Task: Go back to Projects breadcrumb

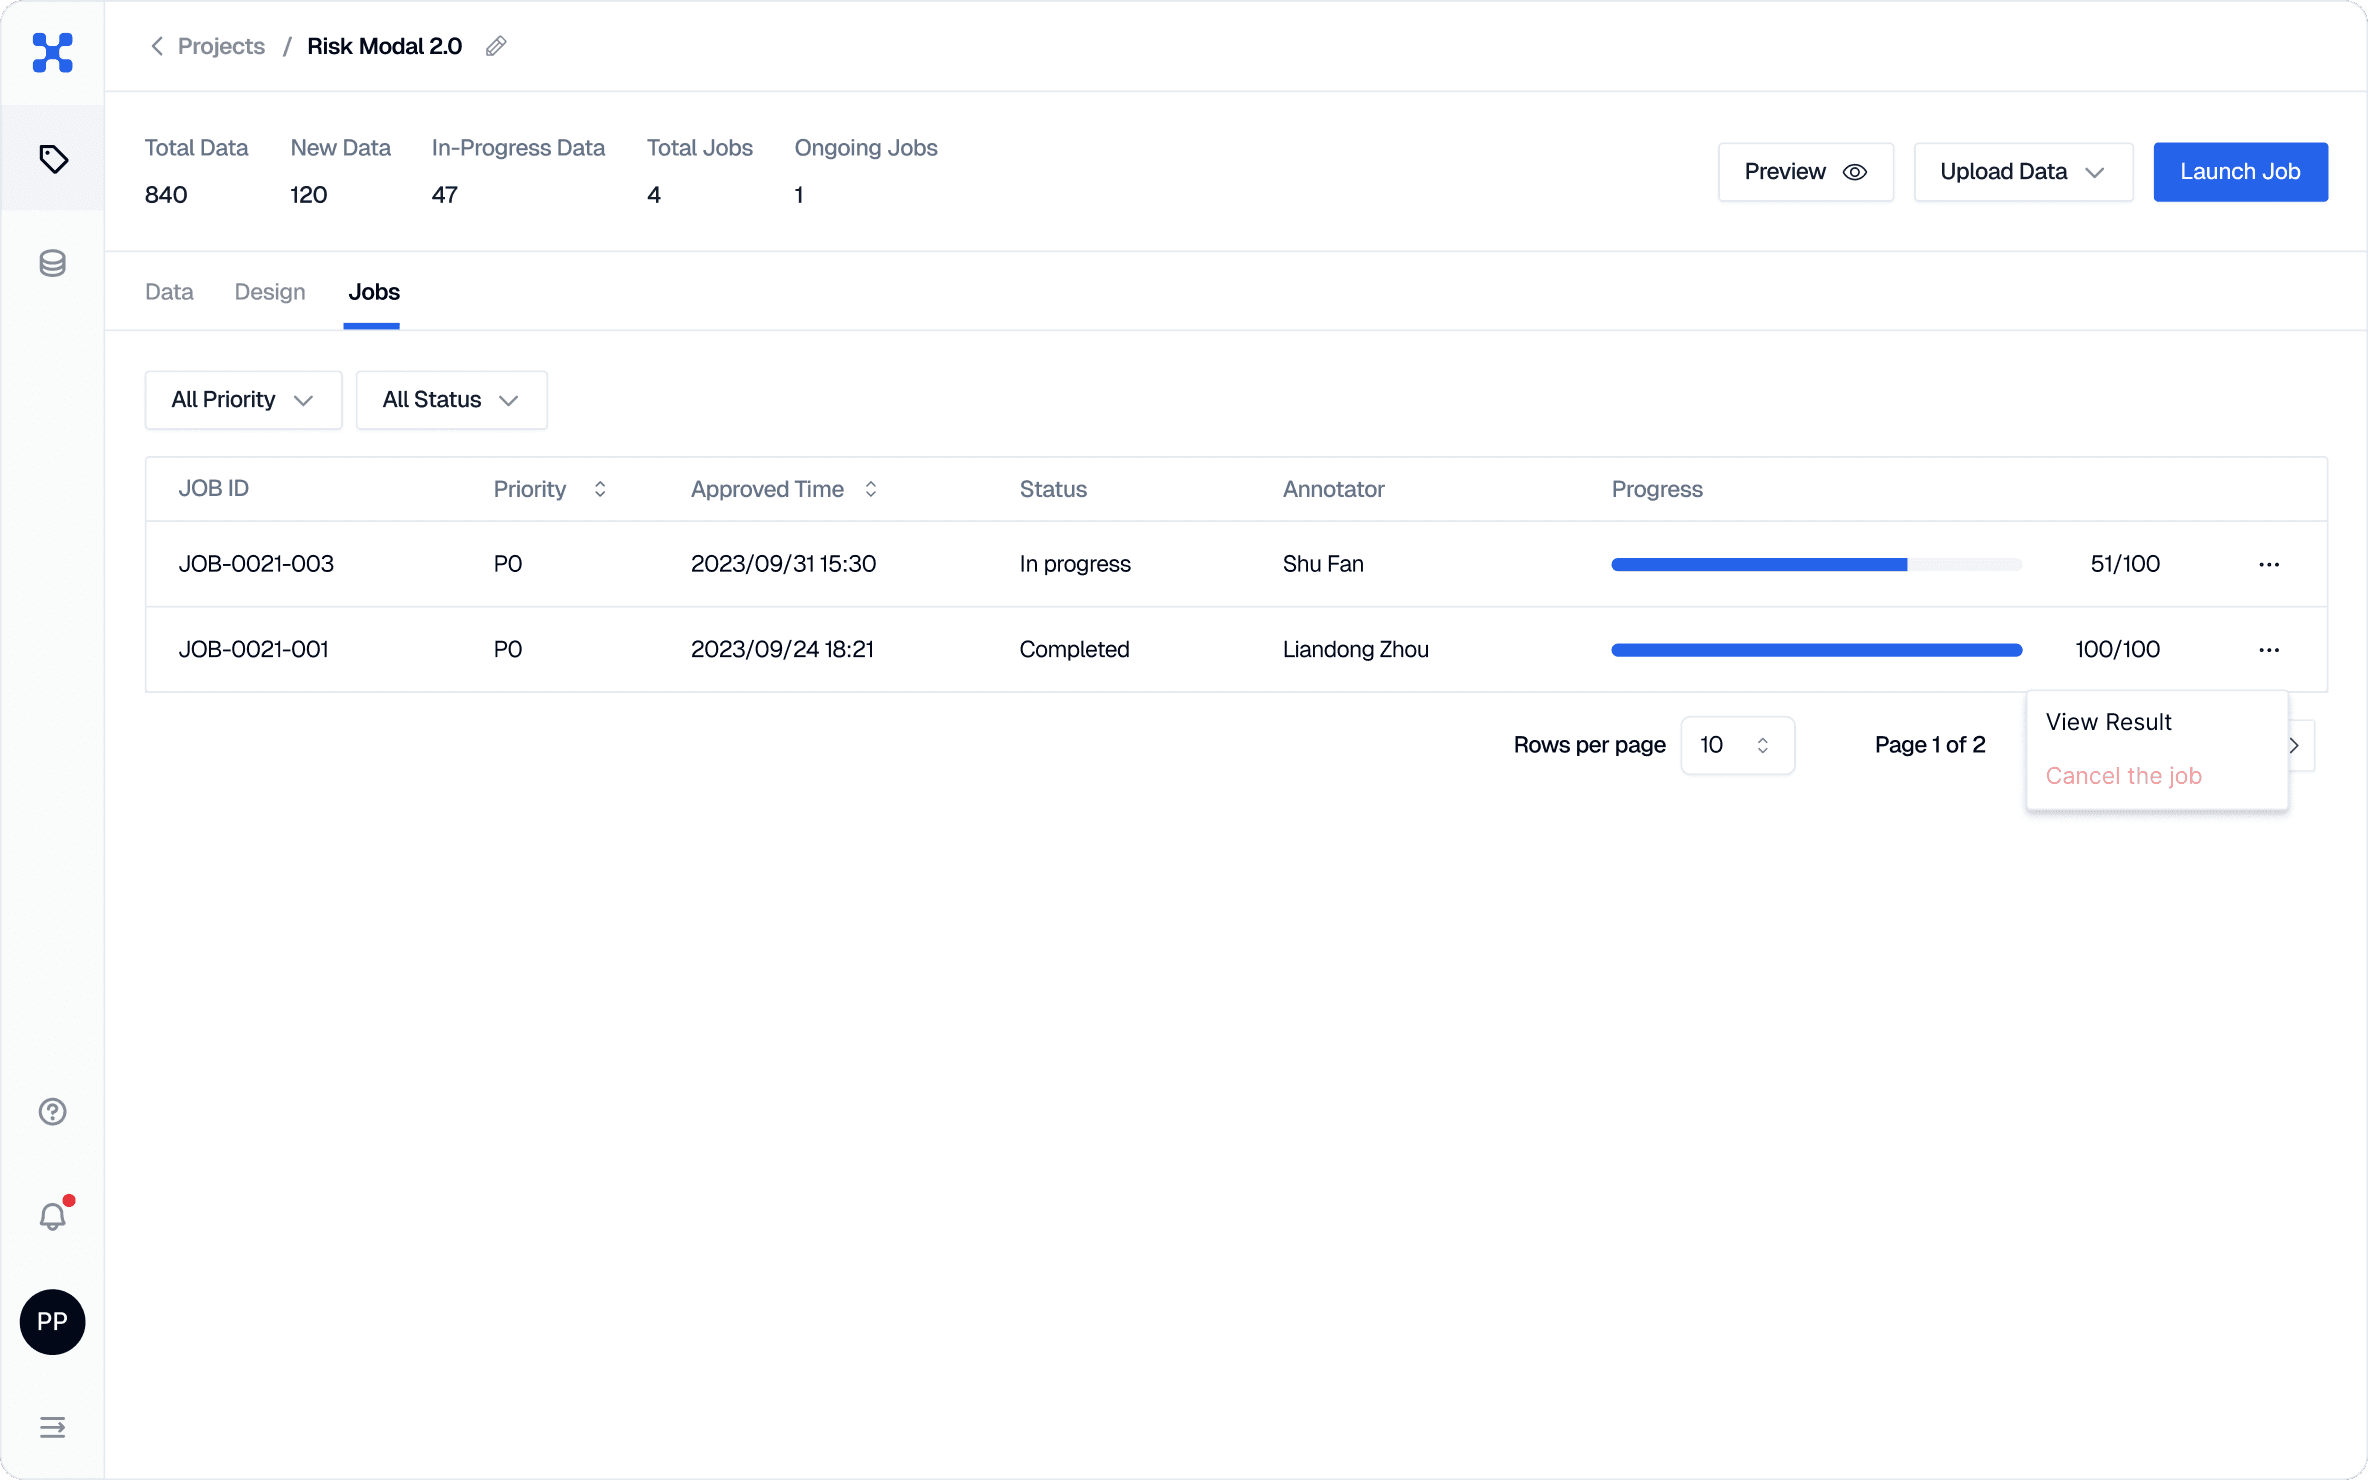Action: coord(221,46)
